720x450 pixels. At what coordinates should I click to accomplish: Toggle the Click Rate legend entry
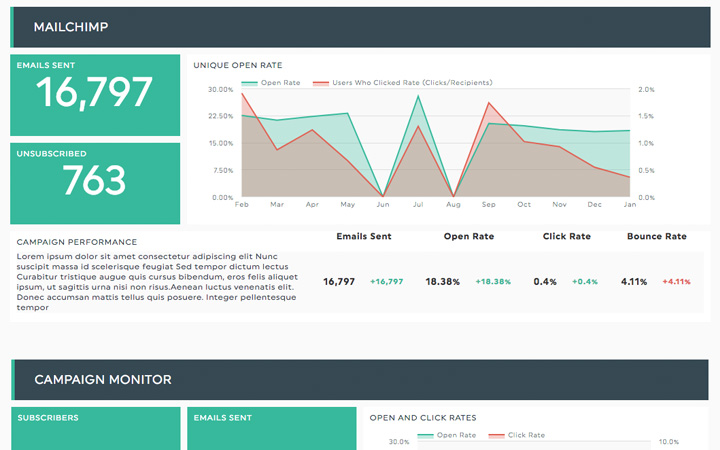click(x=517, y=435)
